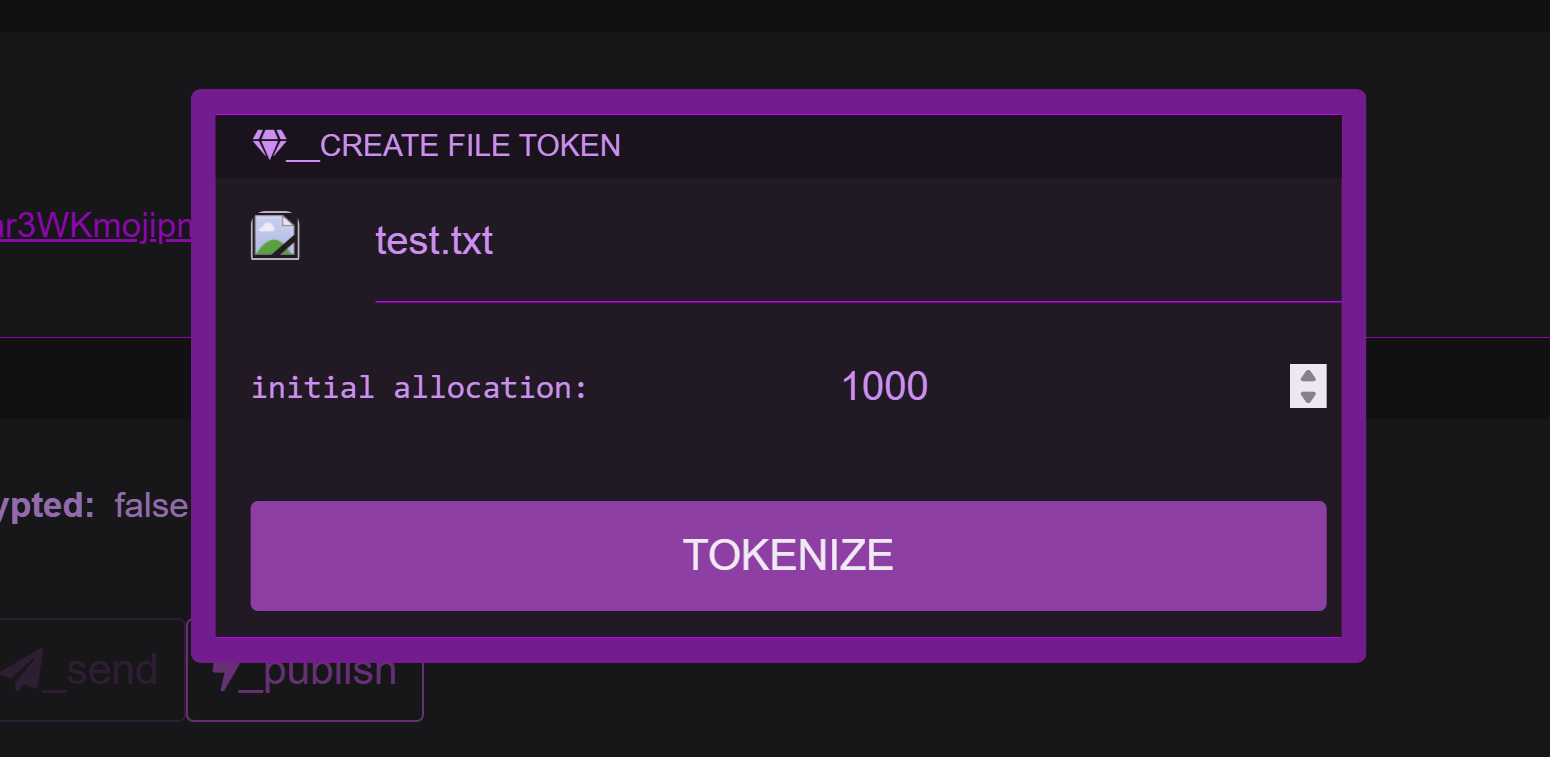The width and height of the screenshot is (1550, 757).
Task: Click the diamond gem icon in dialog header
Action: tap(269, 145)
